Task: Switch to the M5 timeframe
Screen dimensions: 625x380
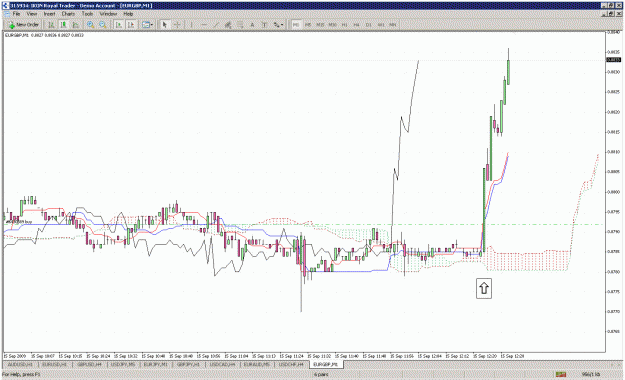Action: pyautogui.click(x=308, y=25)
